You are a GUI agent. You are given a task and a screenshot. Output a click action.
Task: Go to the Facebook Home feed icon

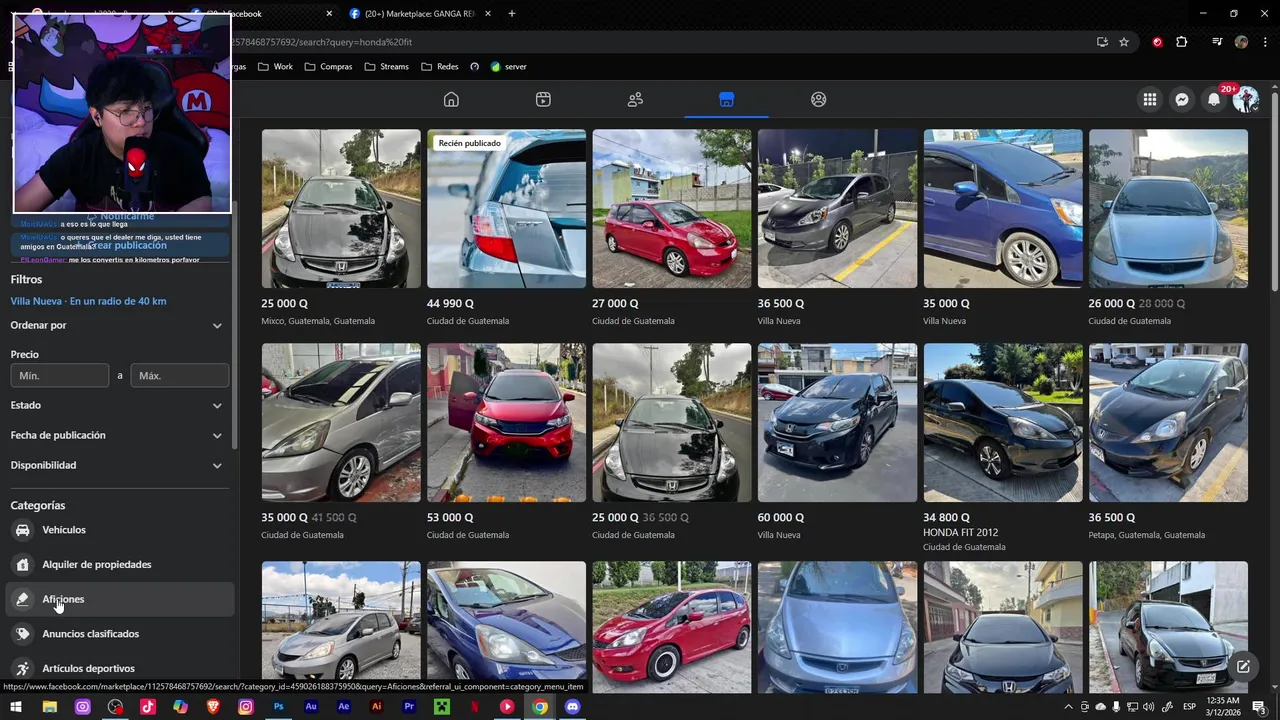click(x=451, y=99)
